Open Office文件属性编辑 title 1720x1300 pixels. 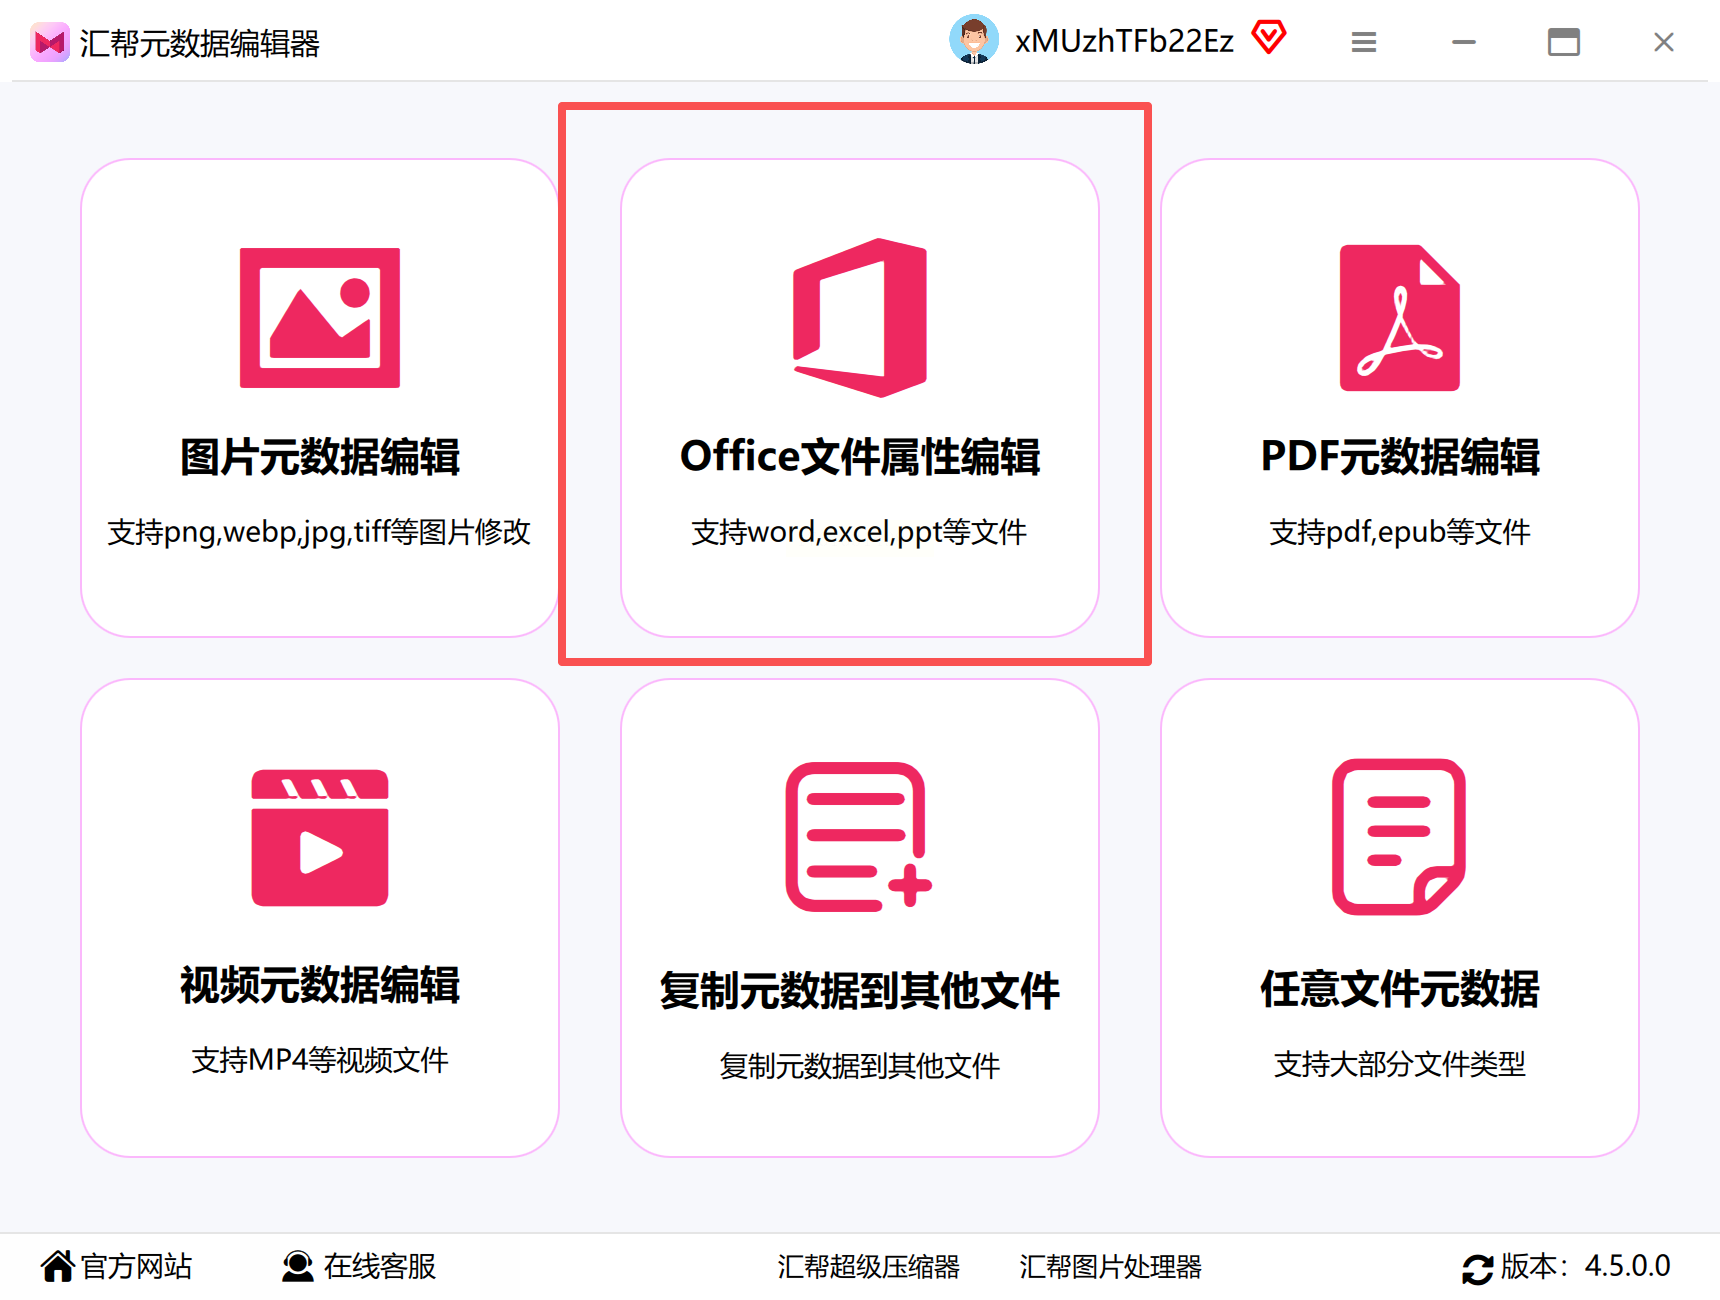[x=860, y=457]
